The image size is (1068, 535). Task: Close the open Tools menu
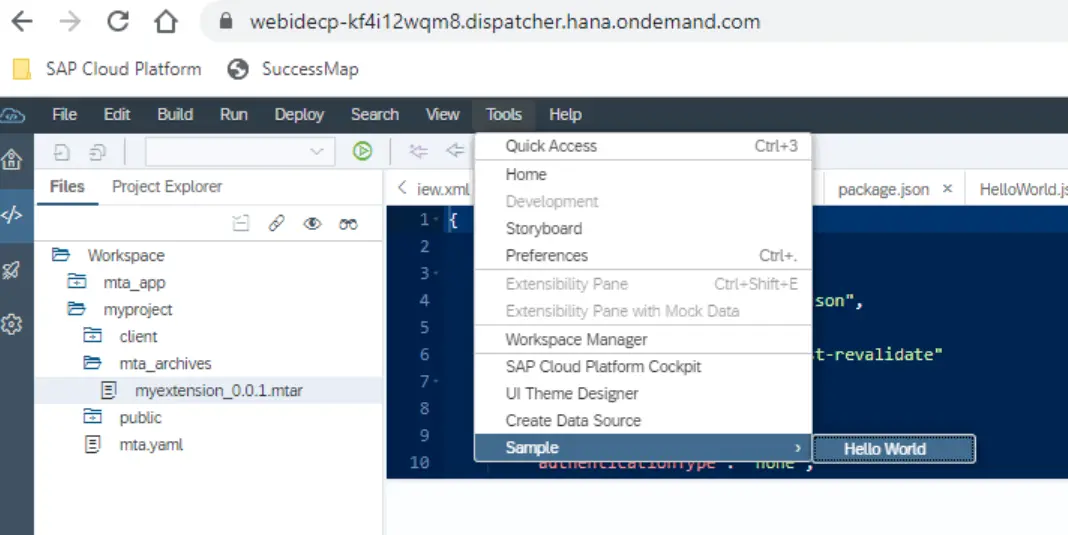click(504, 114)
